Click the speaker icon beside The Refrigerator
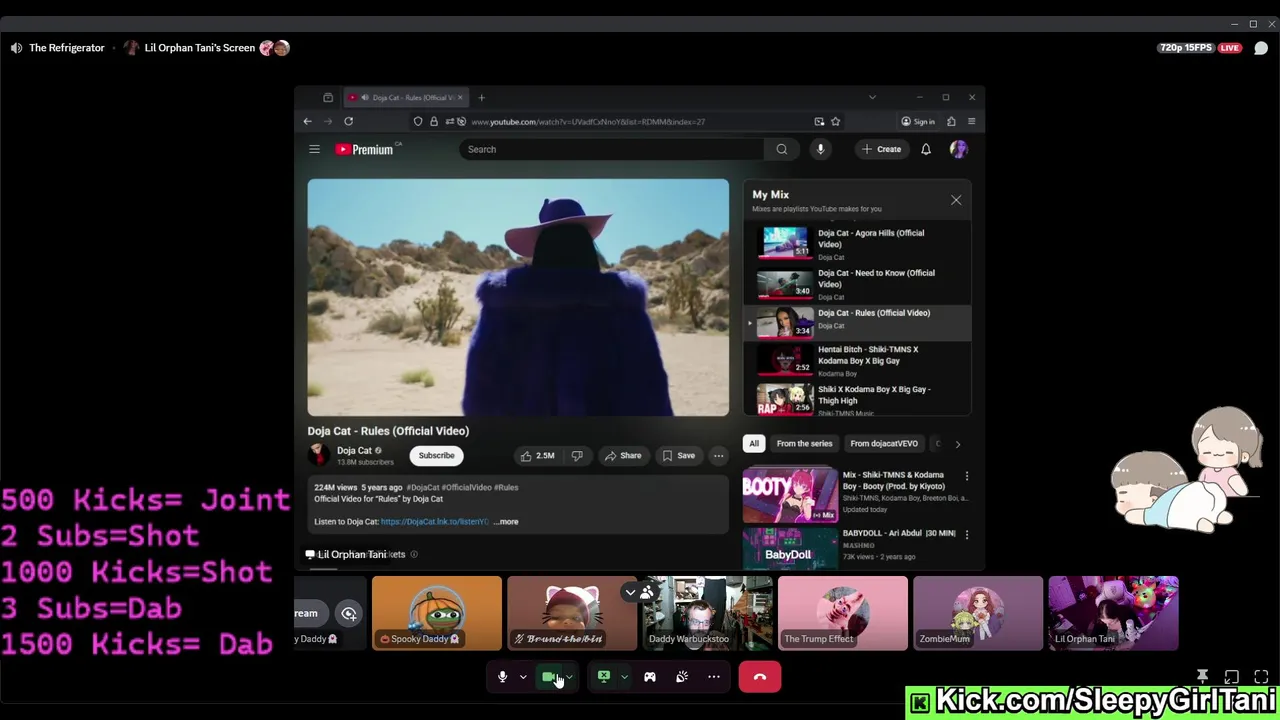The height and width of the screenshot is (720, 1280). (x=16, y=48)
